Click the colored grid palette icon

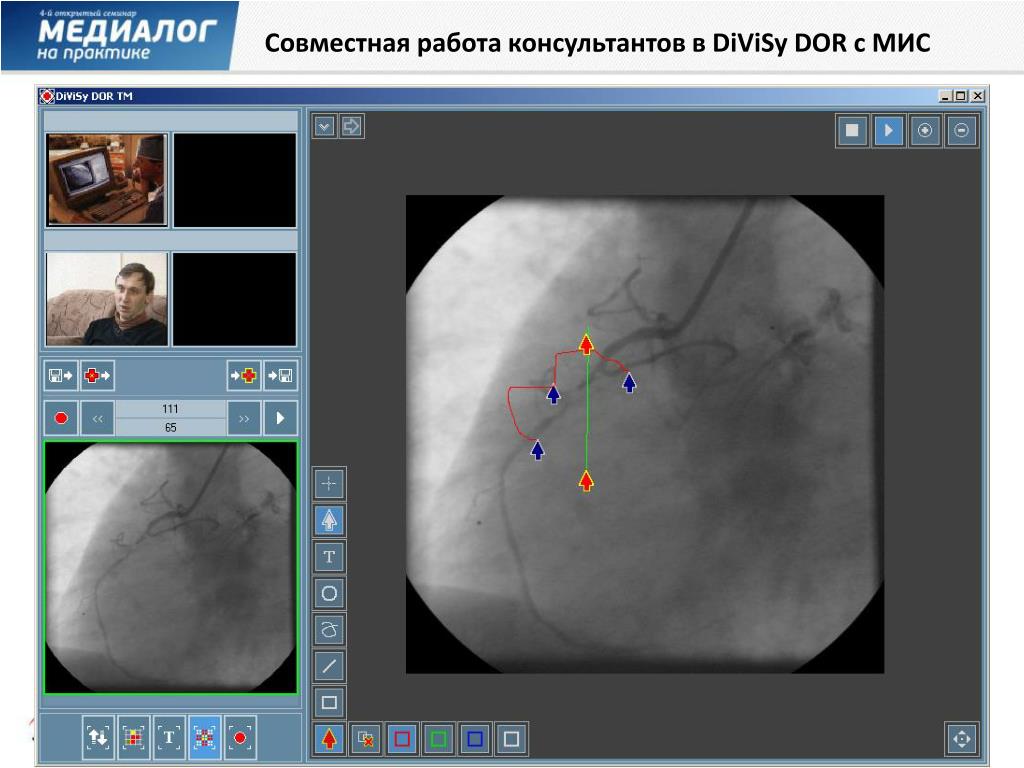133,737
